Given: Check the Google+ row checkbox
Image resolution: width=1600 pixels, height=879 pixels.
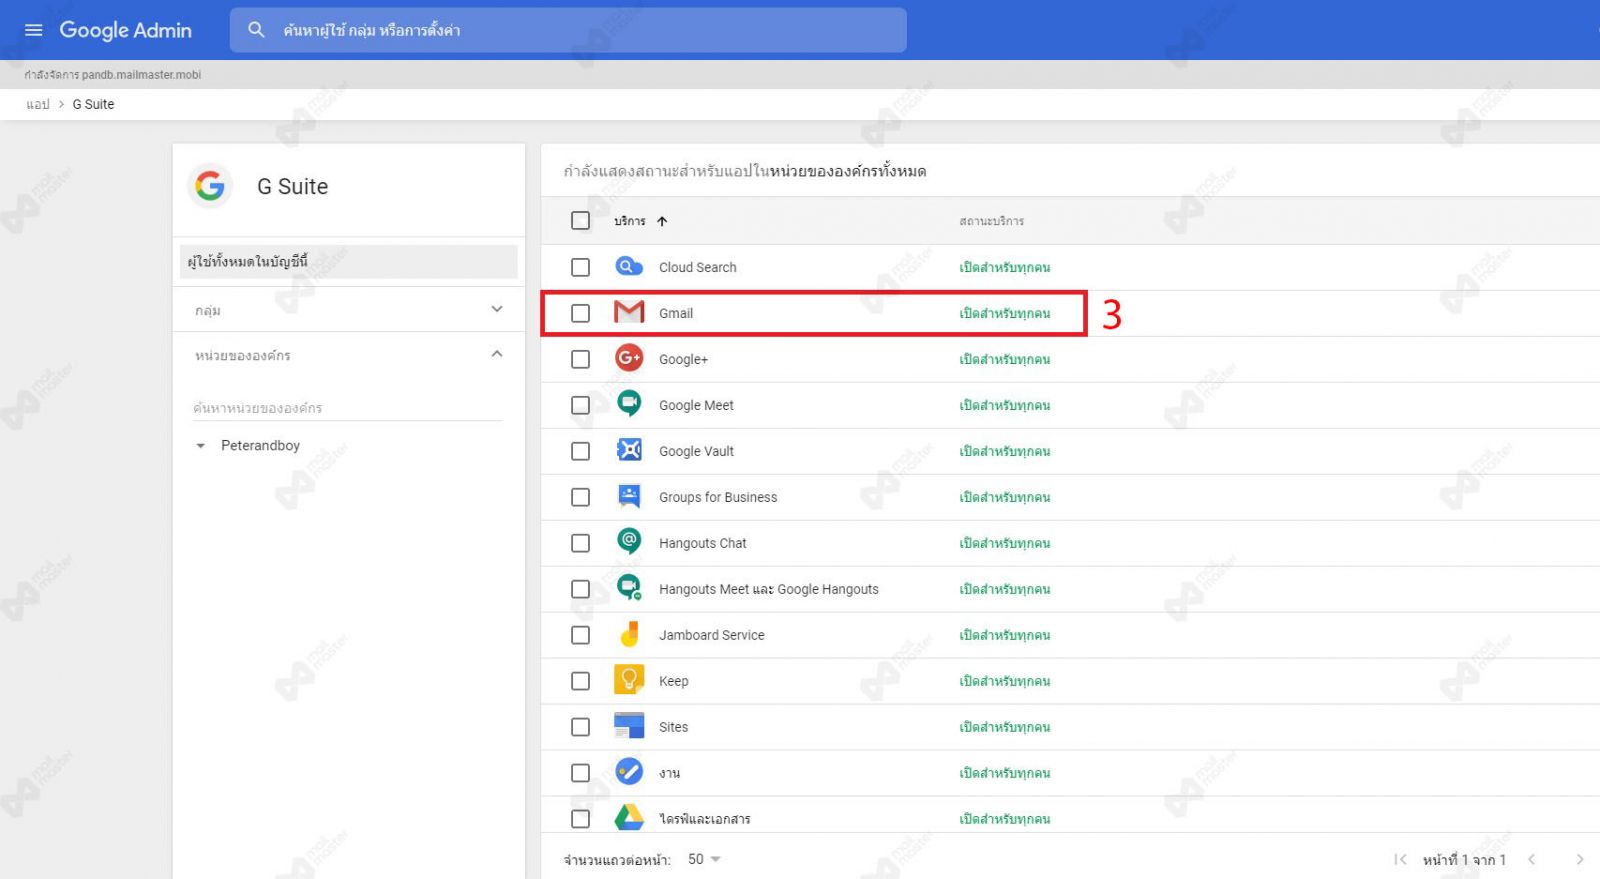Looking at the screenshot, I should (x=580, y=359).
